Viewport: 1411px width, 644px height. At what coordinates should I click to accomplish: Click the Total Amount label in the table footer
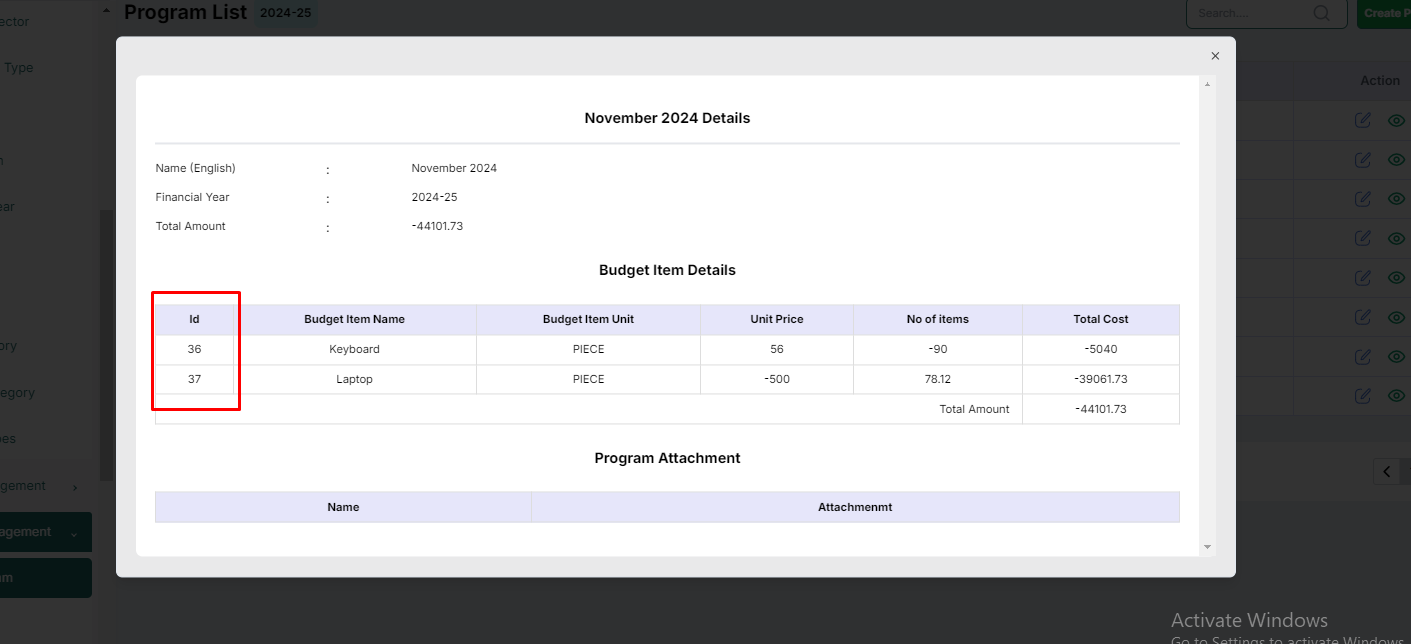point(974,409)
